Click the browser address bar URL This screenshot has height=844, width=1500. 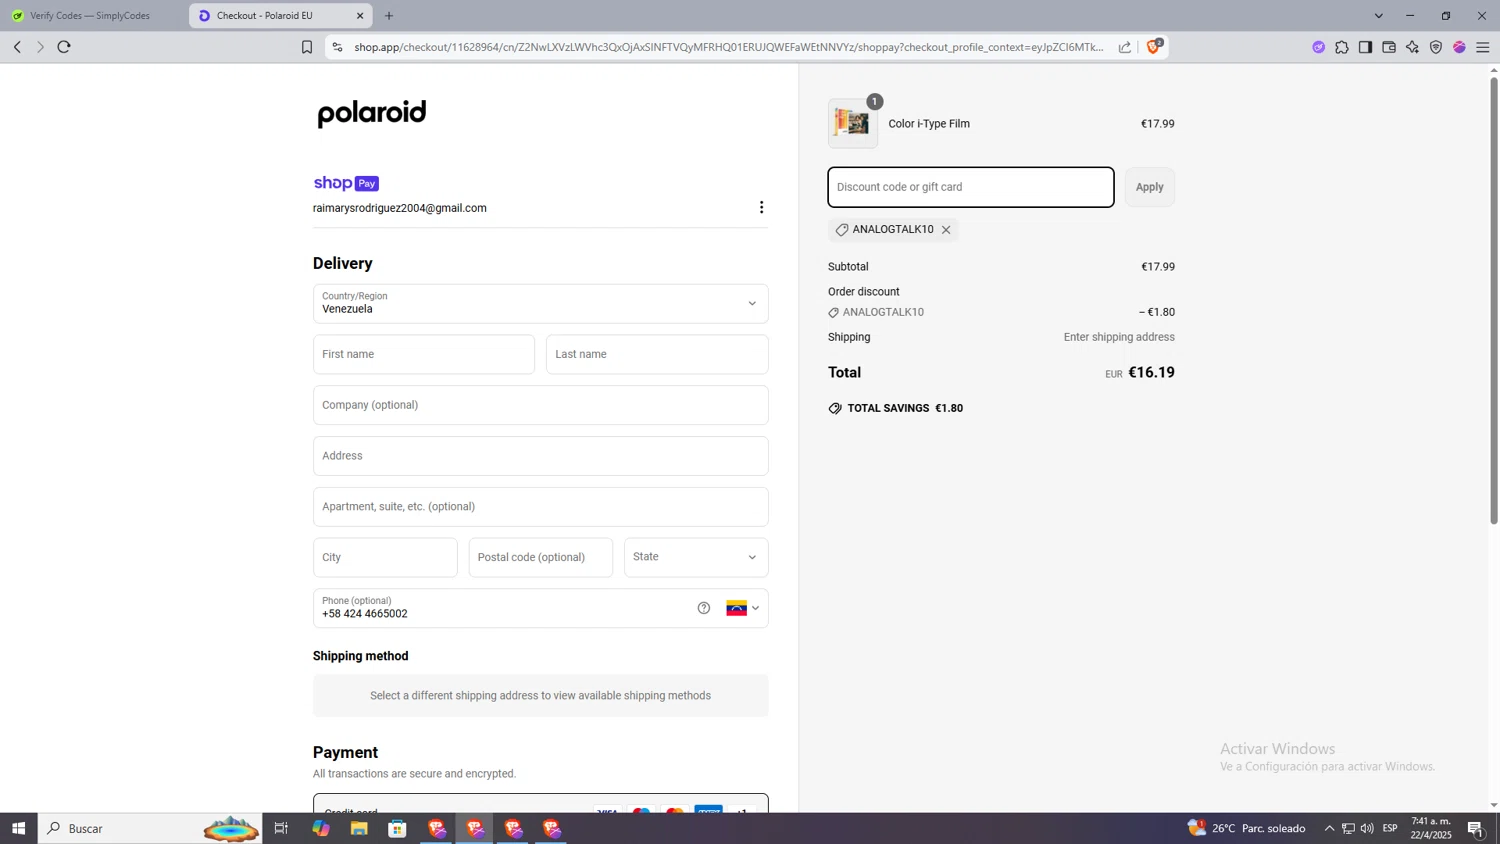(728, 47)
